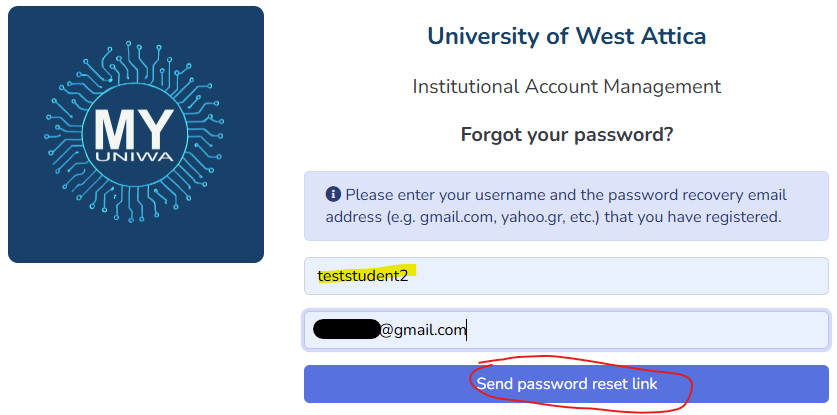Click the info icon in the notice
This screenshot has height=415, width=837.
(x=333, y=194)
